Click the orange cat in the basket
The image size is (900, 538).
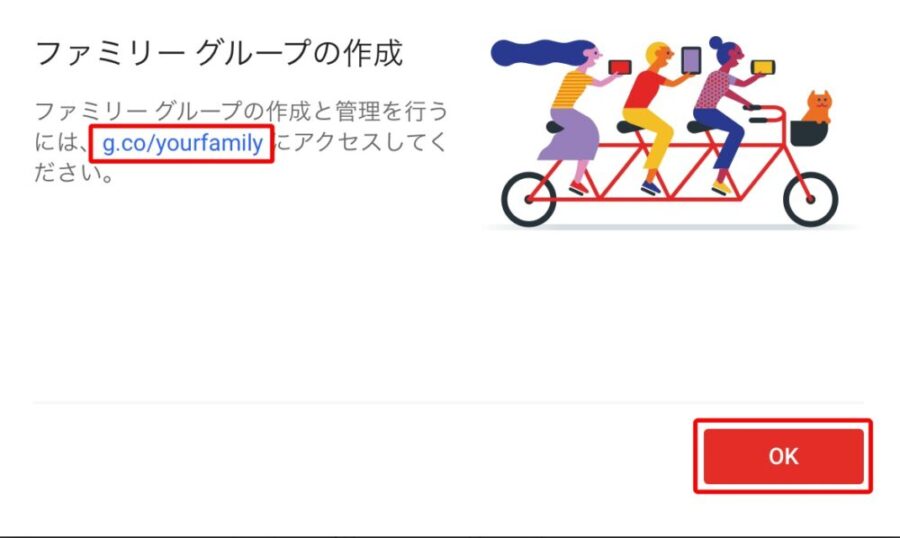[817, 107]
